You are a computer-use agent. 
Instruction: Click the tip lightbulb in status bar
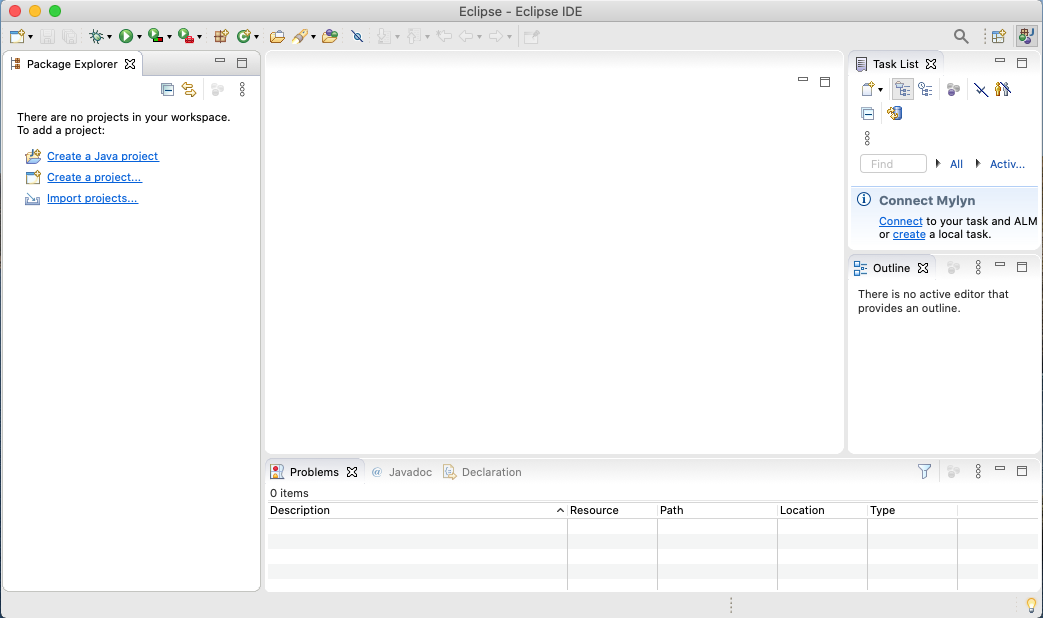pos(1031,605)
